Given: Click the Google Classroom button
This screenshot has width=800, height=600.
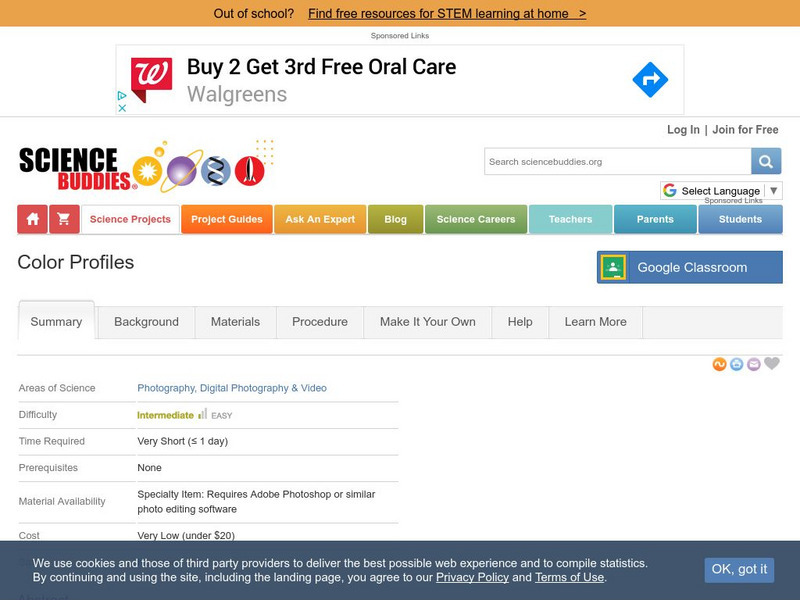Looking at the screenshot, I should 690,267.
